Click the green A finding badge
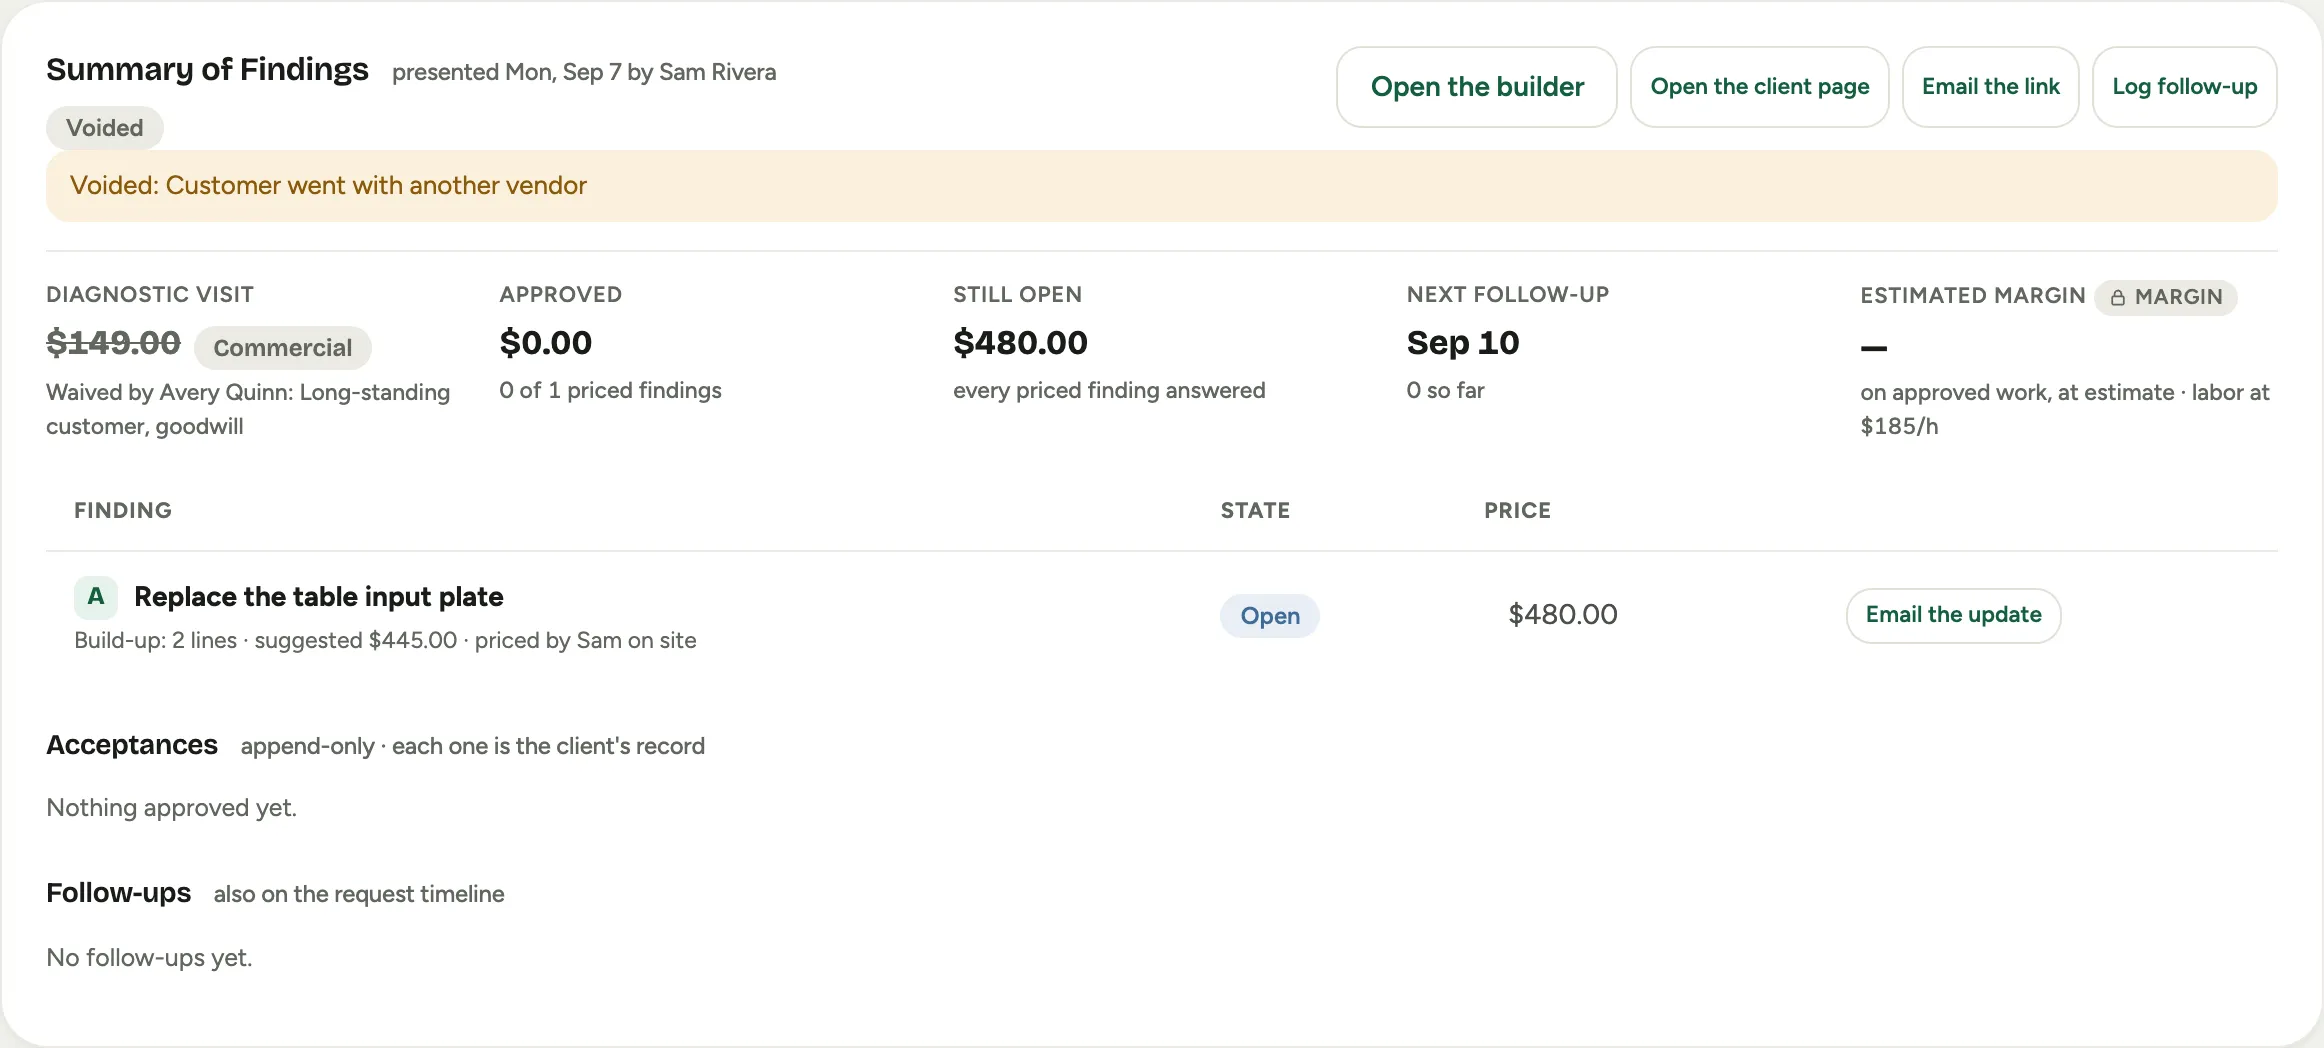The image size is (2324, 1048). [96, 597]
